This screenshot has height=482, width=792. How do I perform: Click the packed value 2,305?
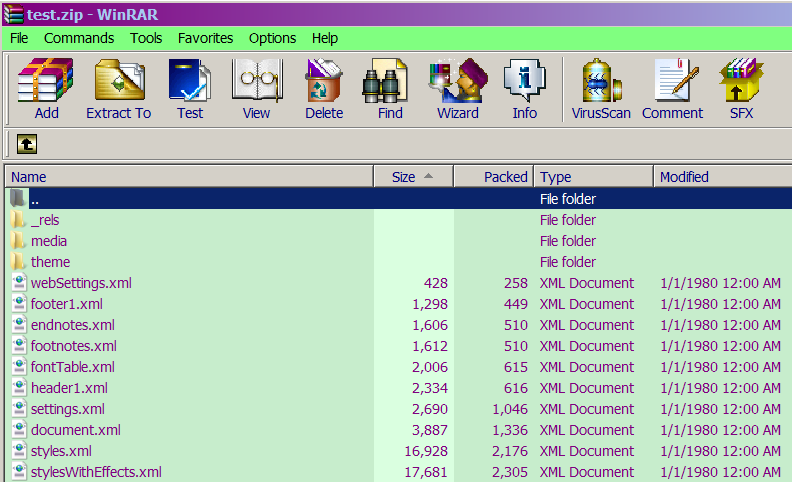coord(510,472)
